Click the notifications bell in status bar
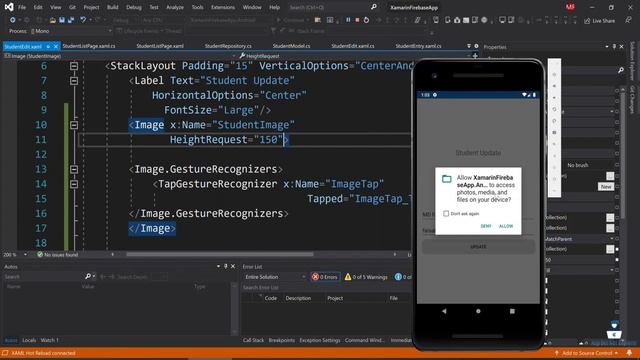 pyautogui.click(x=629, y=353)
